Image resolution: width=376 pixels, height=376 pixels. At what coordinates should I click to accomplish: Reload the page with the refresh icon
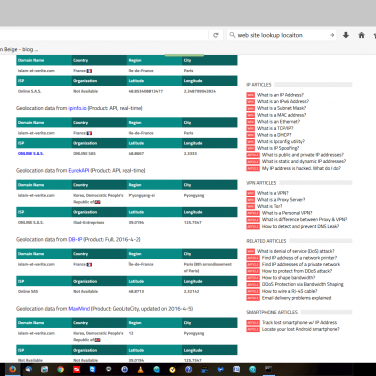[x=216, y=35]
